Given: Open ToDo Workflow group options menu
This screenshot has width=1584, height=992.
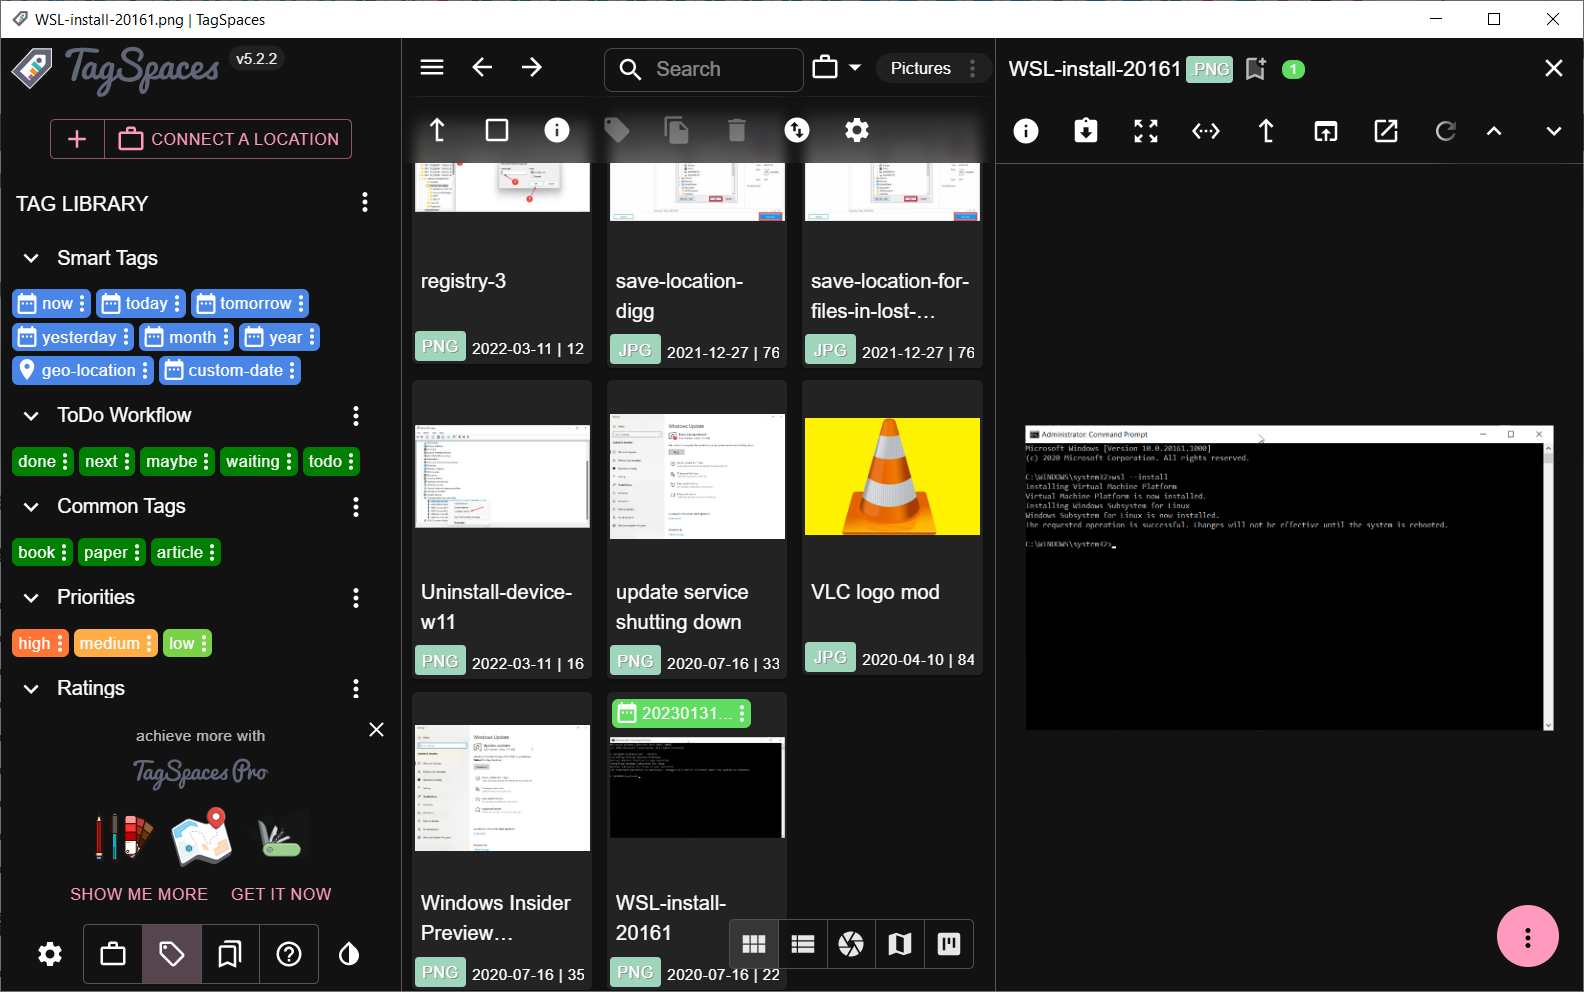Looking at the screenshot, I should (x=356, y=416).
